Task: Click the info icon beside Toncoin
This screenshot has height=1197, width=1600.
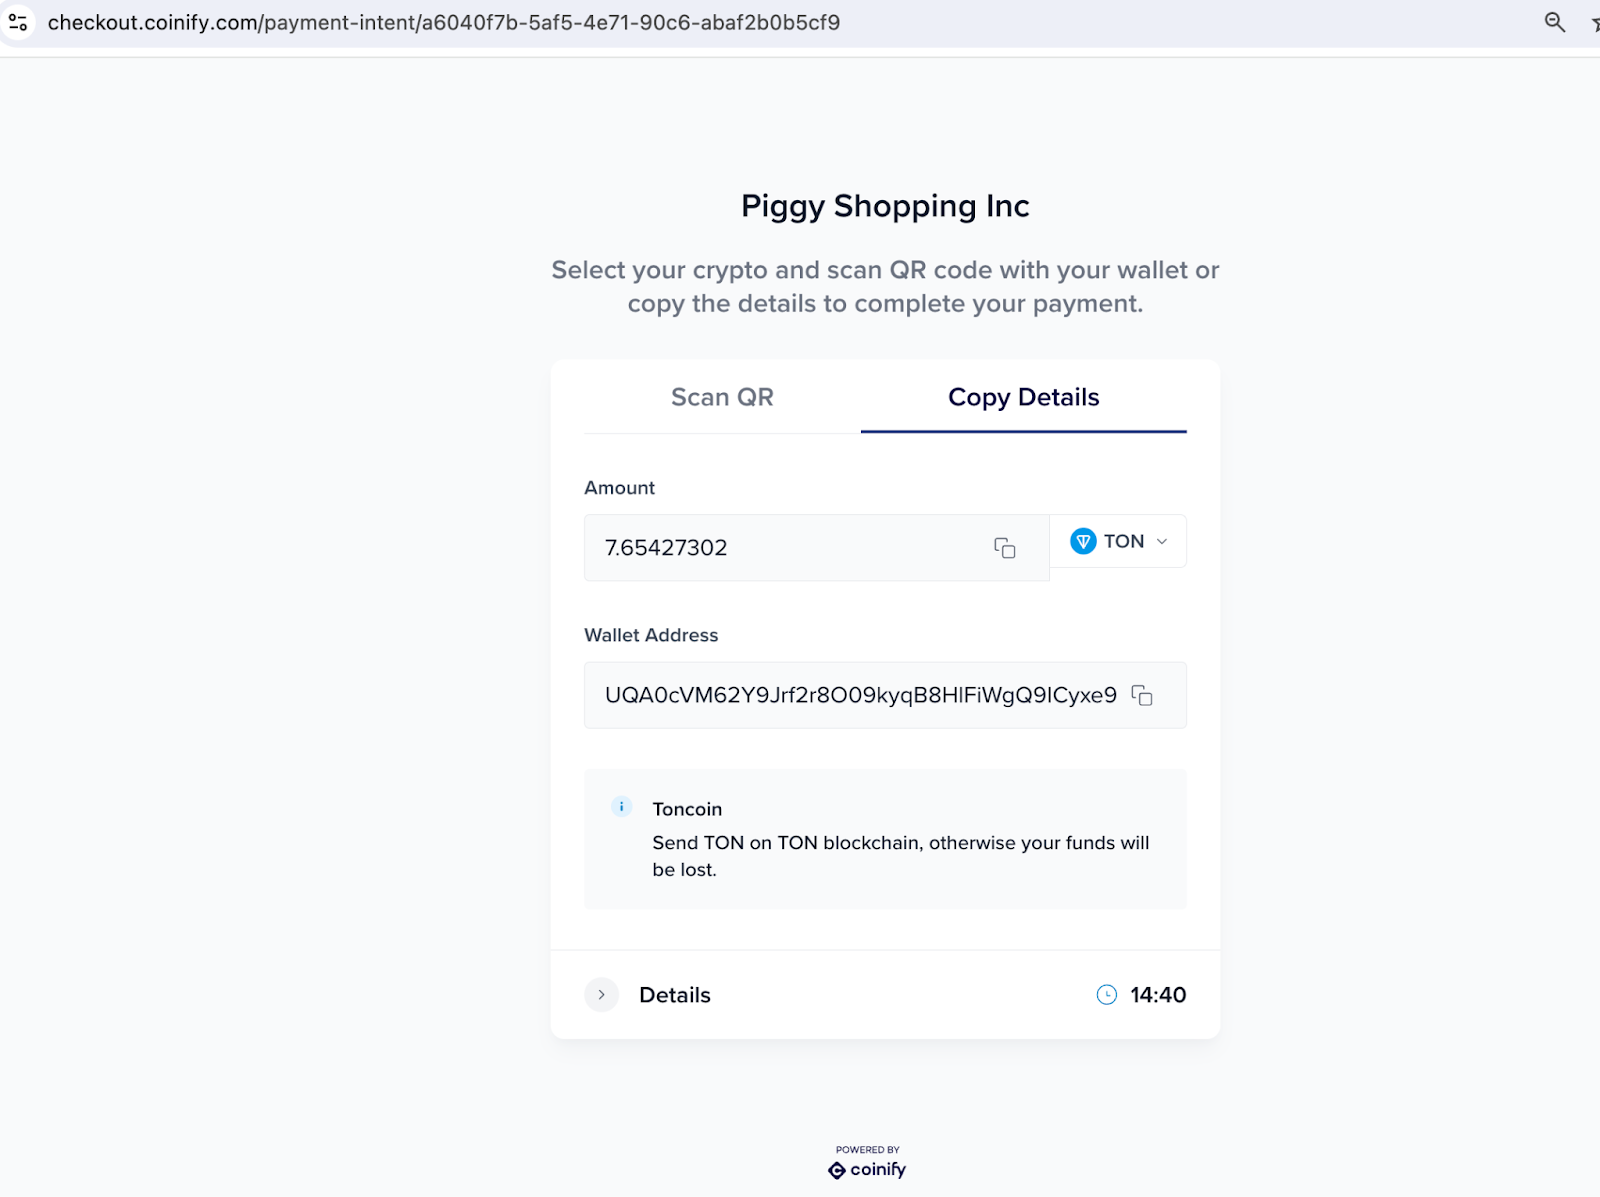Action: [621, 807]
